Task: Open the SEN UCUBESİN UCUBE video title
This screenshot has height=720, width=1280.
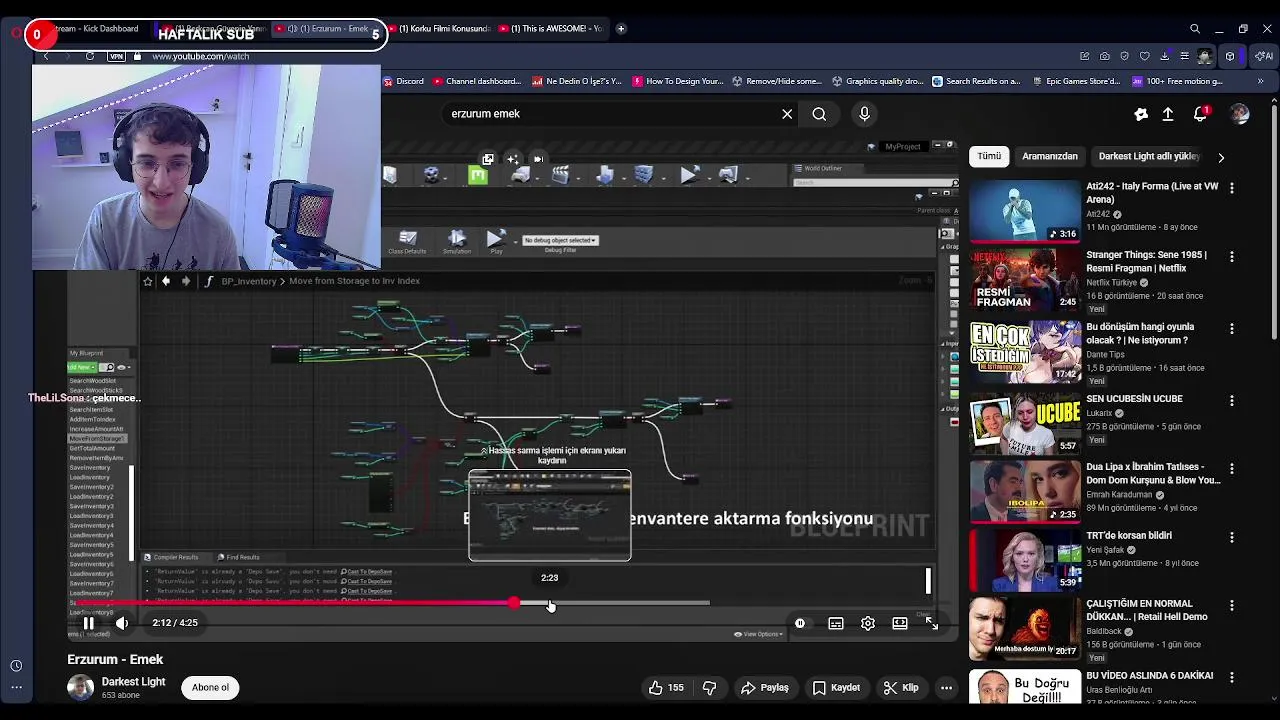Action: [1134, 399]
